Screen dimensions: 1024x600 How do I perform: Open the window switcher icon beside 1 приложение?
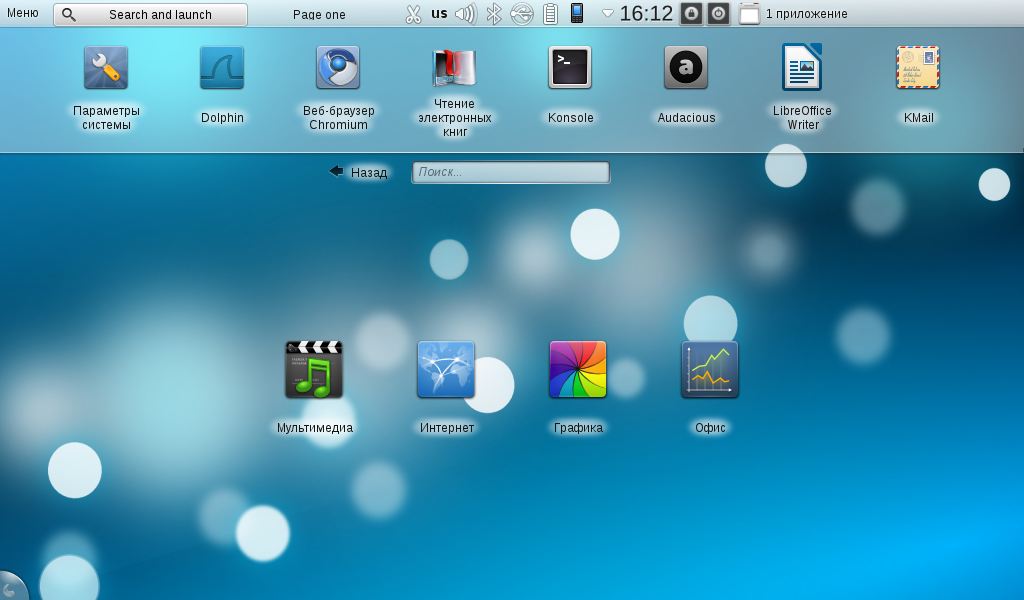click(x=749, y=14)
